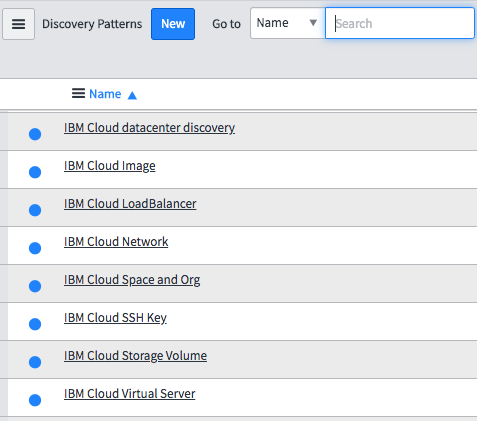477x421 pixels.
Task: Focus the Search input field
Action: (x=400, y=23)
